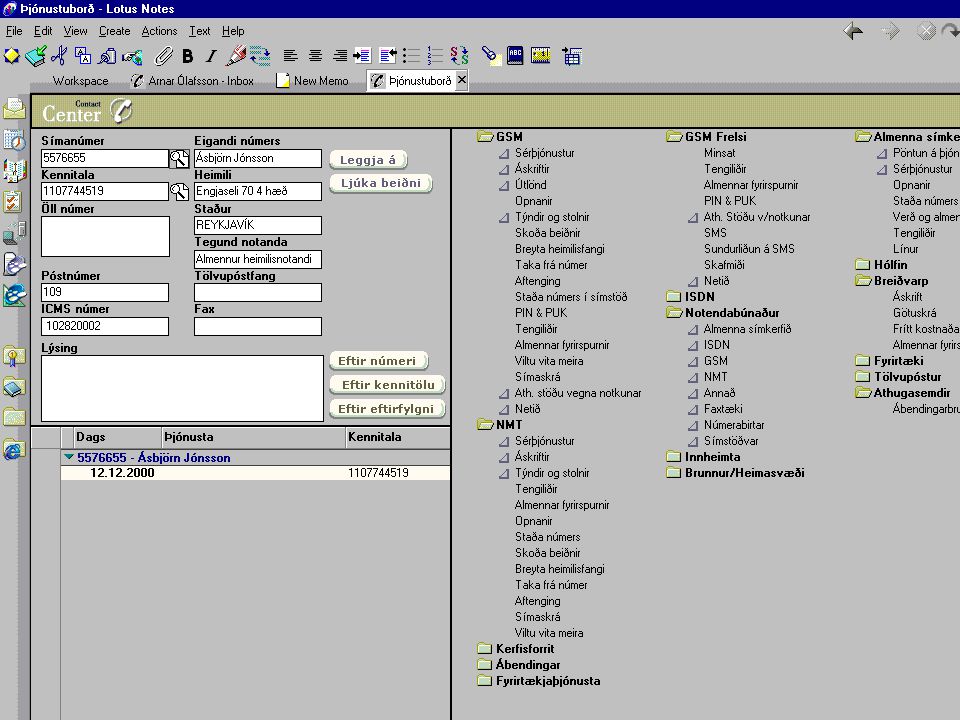This screenshot has width=960, height=720.
Task: Expand the Innheimta folder
Action: point(673,457)
